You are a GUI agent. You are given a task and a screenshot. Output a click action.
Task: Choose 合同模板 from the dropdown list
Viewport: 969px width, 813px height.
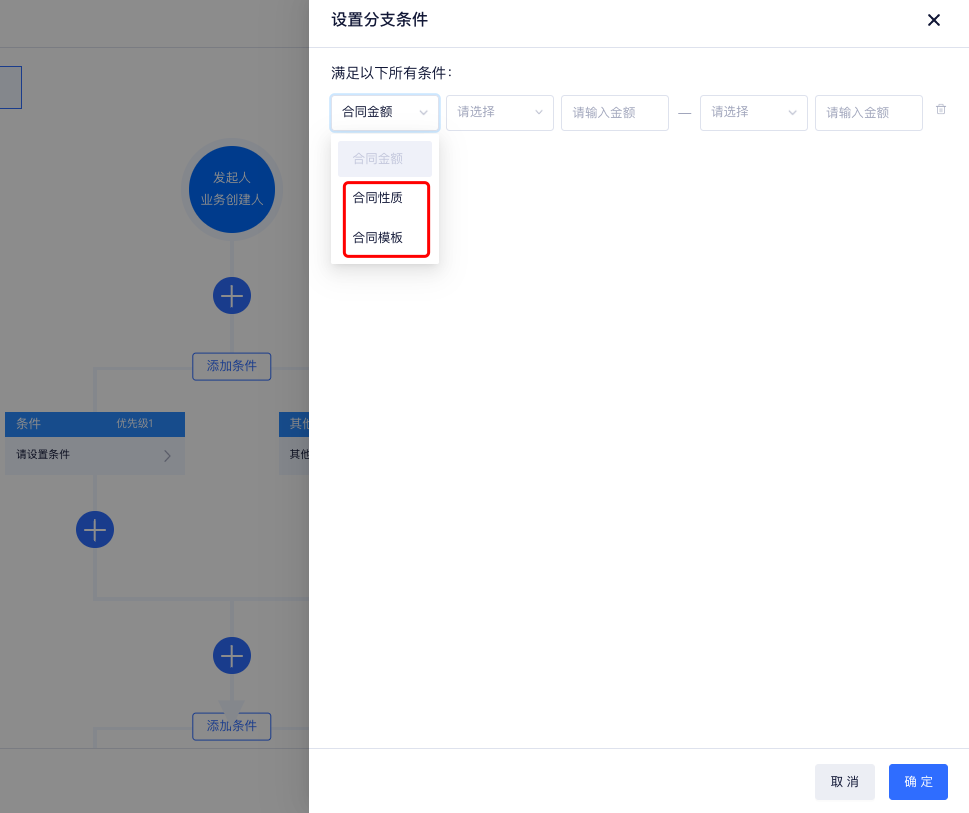pyautogui.click(x=378, y=238)
